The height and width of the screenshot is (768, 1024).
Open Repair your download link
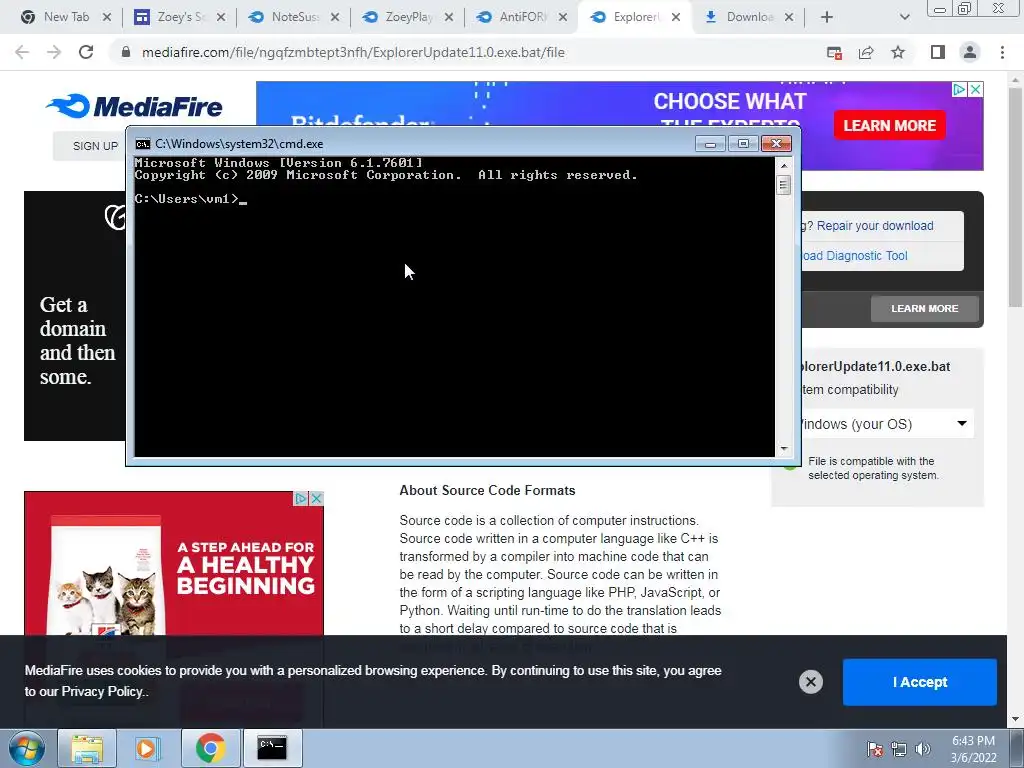pos(874,226)
